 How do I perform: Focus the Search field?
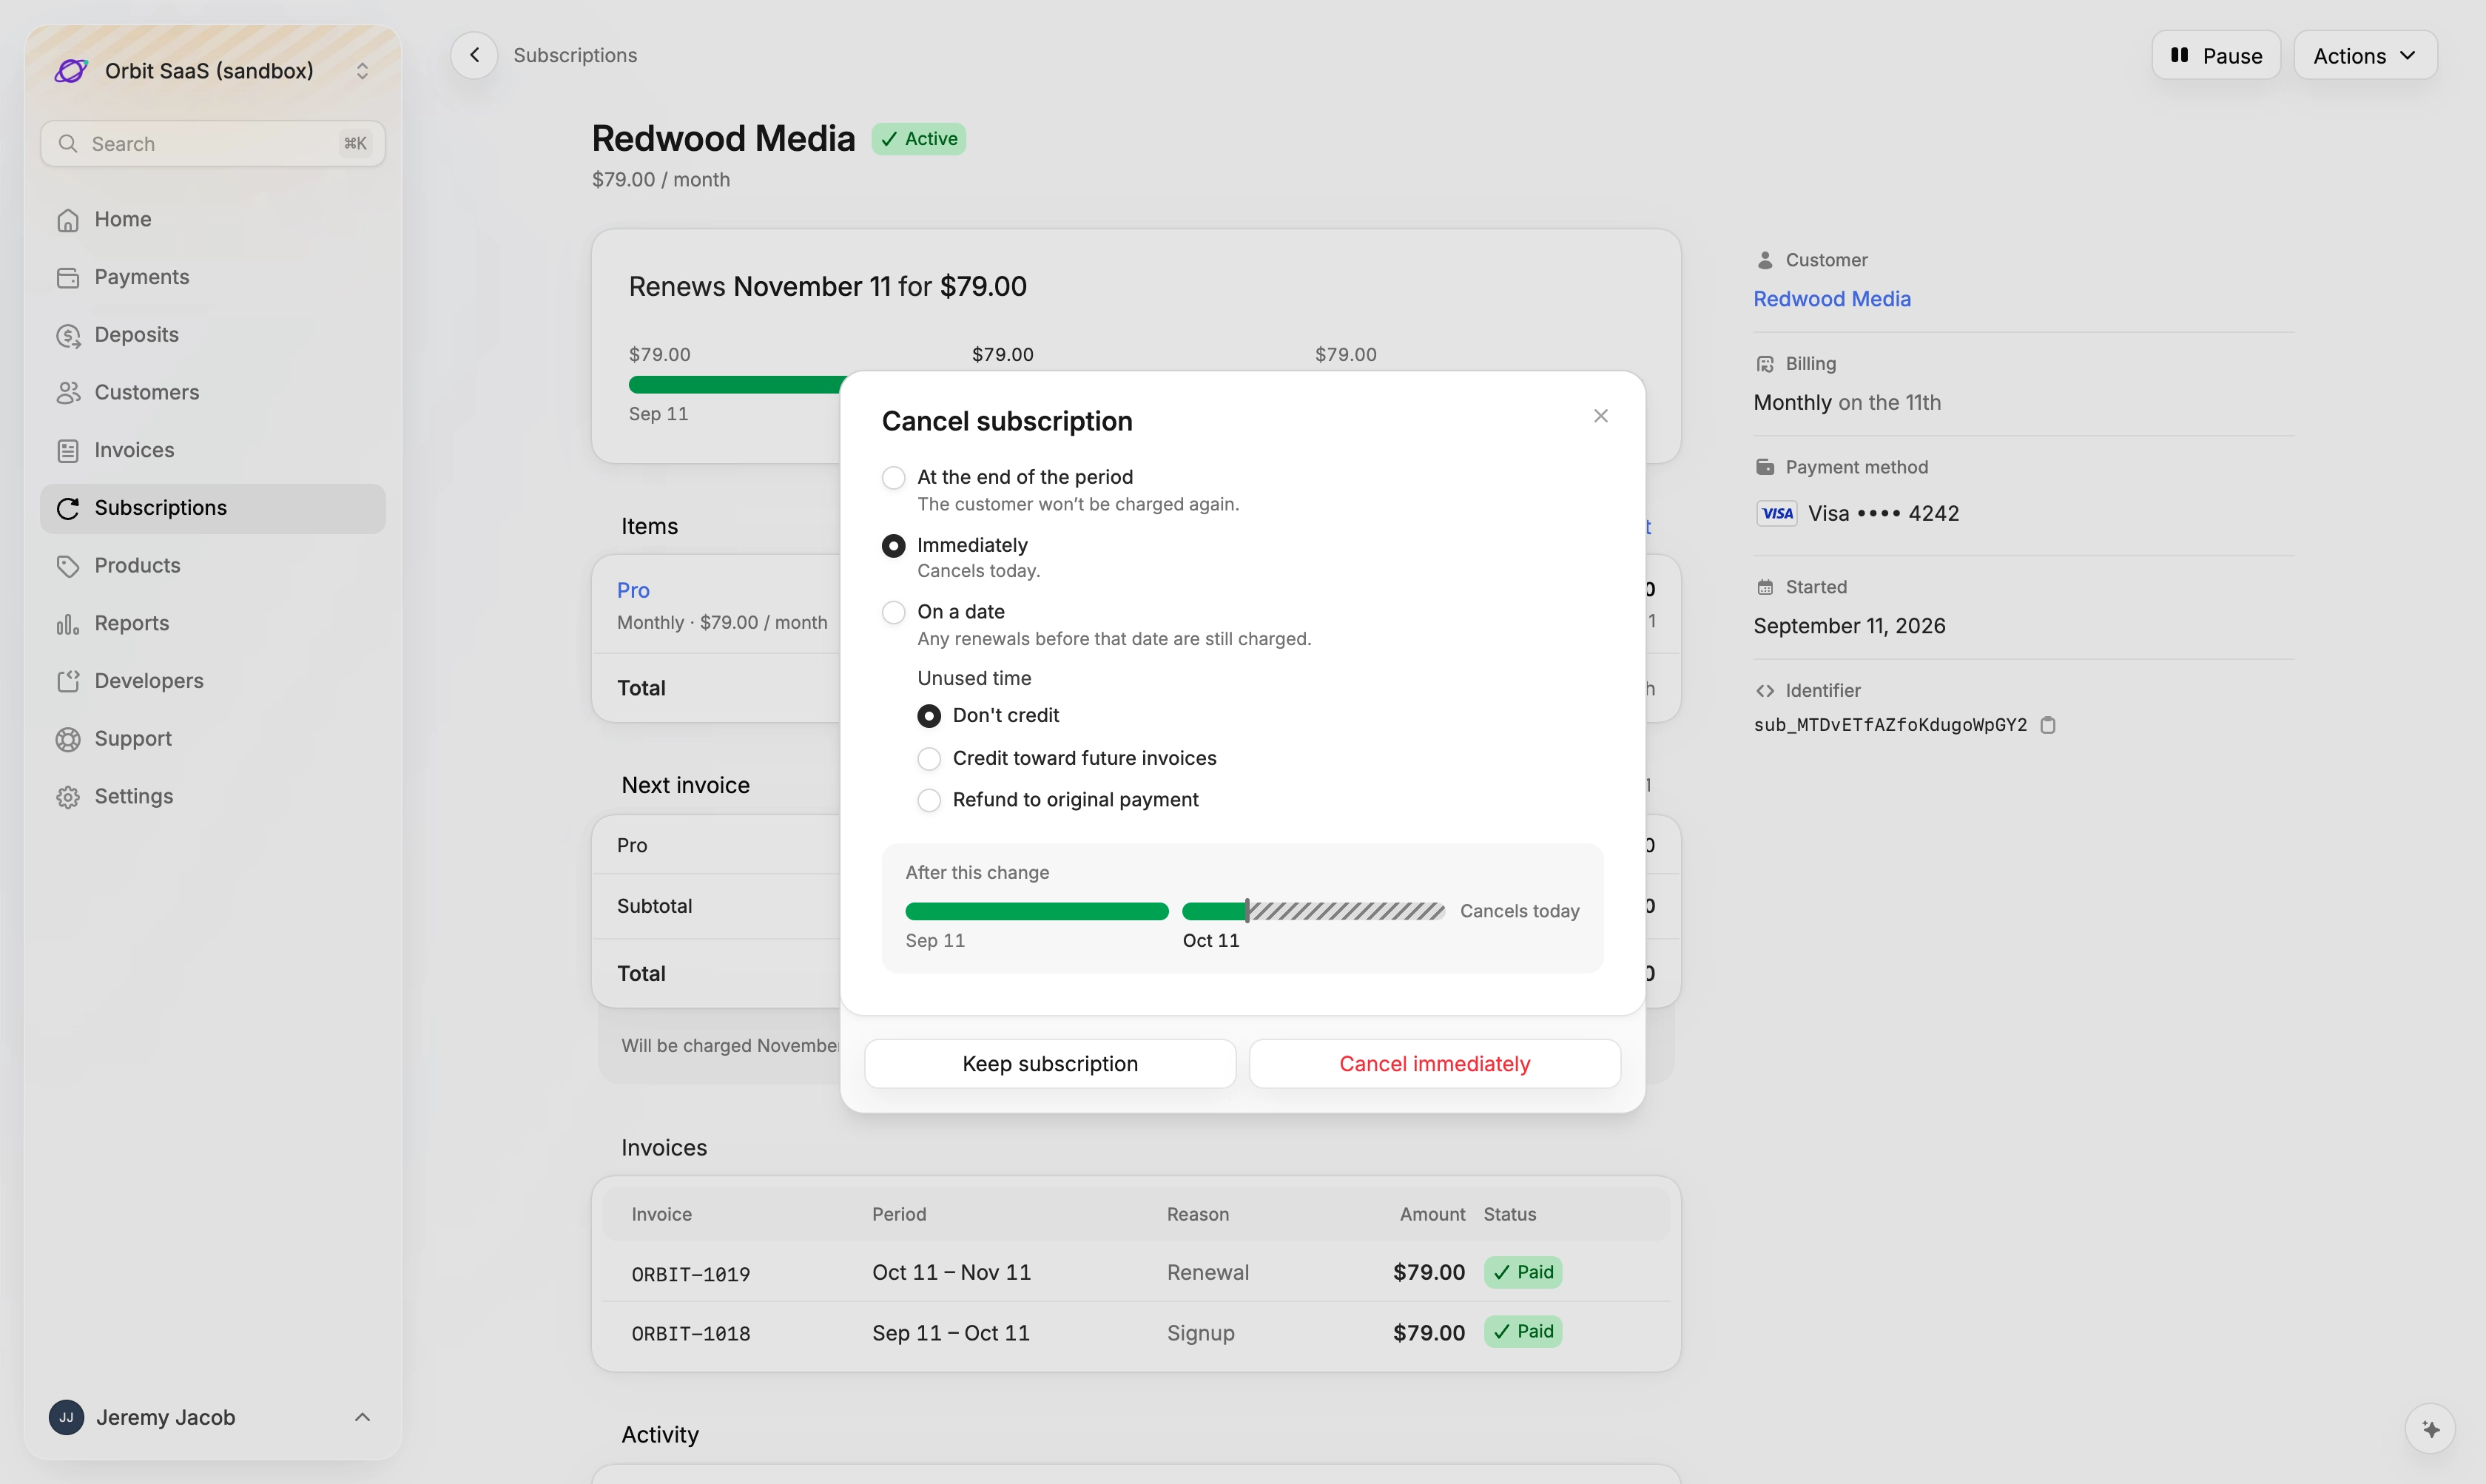[212, 144]
